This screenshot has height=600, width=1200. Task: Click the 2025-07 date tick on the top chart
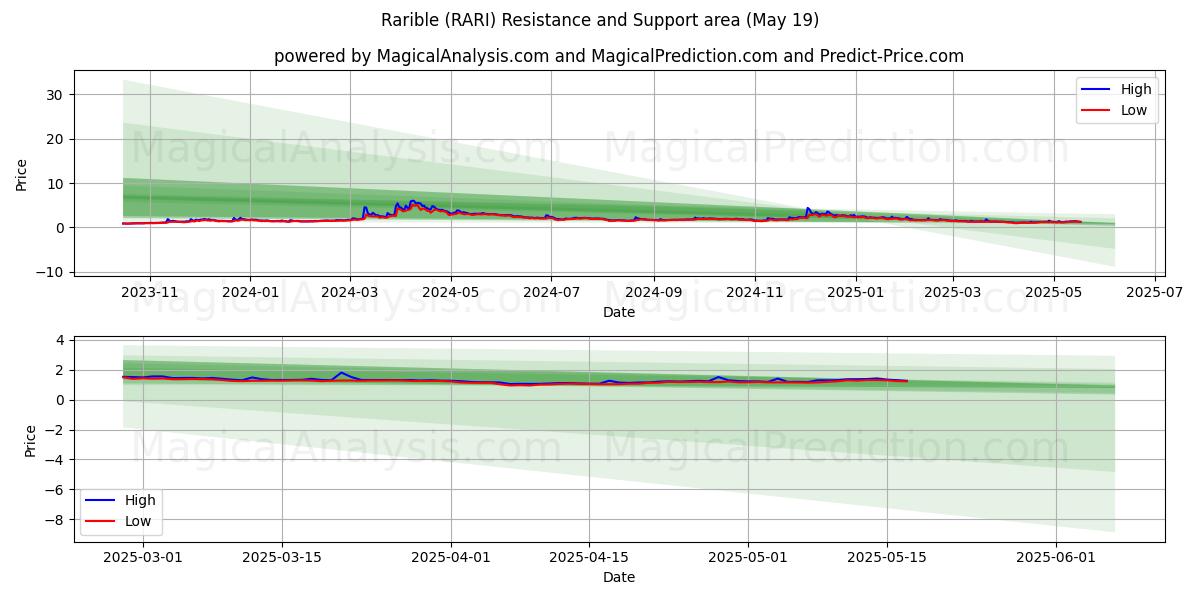pyautogui.click(x=1154, y=293)
